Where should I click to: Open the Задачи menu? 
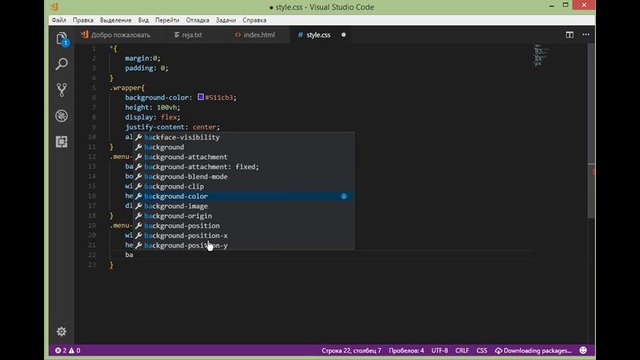click(x=226, y=20)
